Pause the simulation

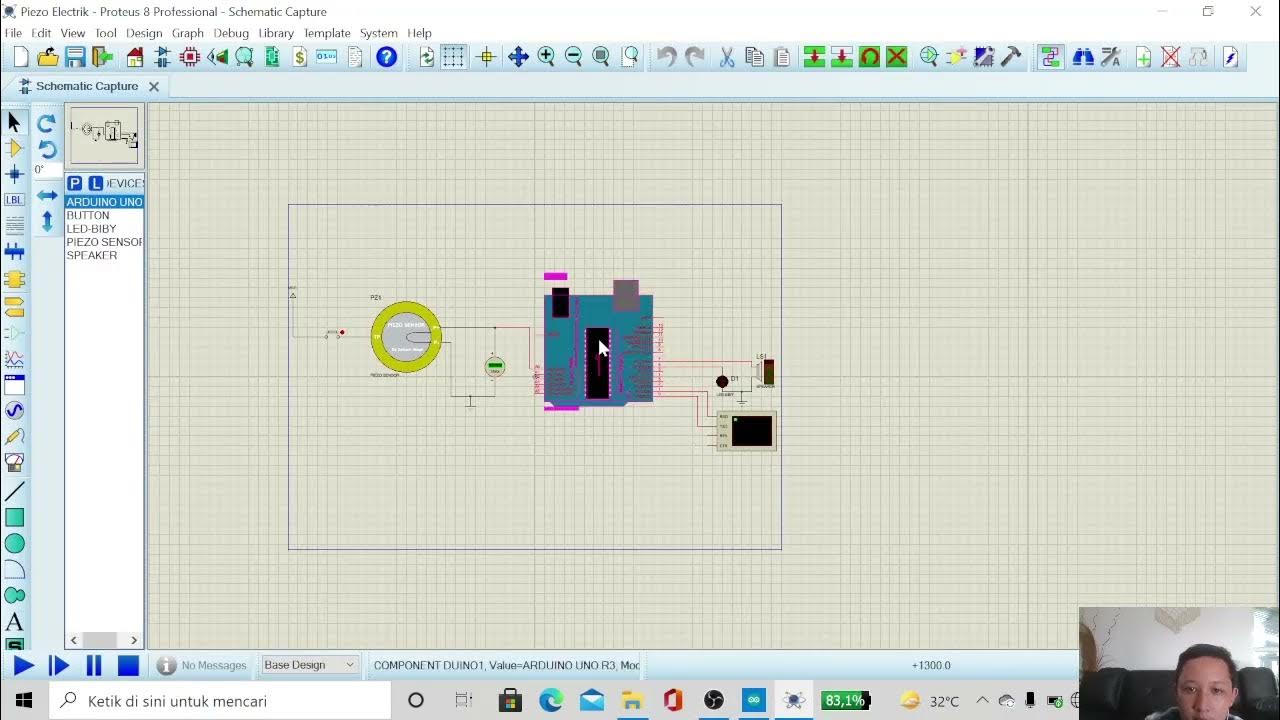(94, 666)
